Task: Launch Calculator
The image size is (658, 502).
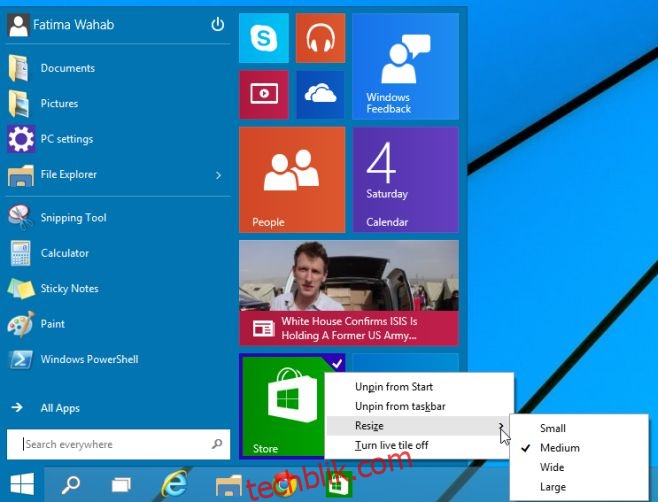Action: (x=118, y=253)
